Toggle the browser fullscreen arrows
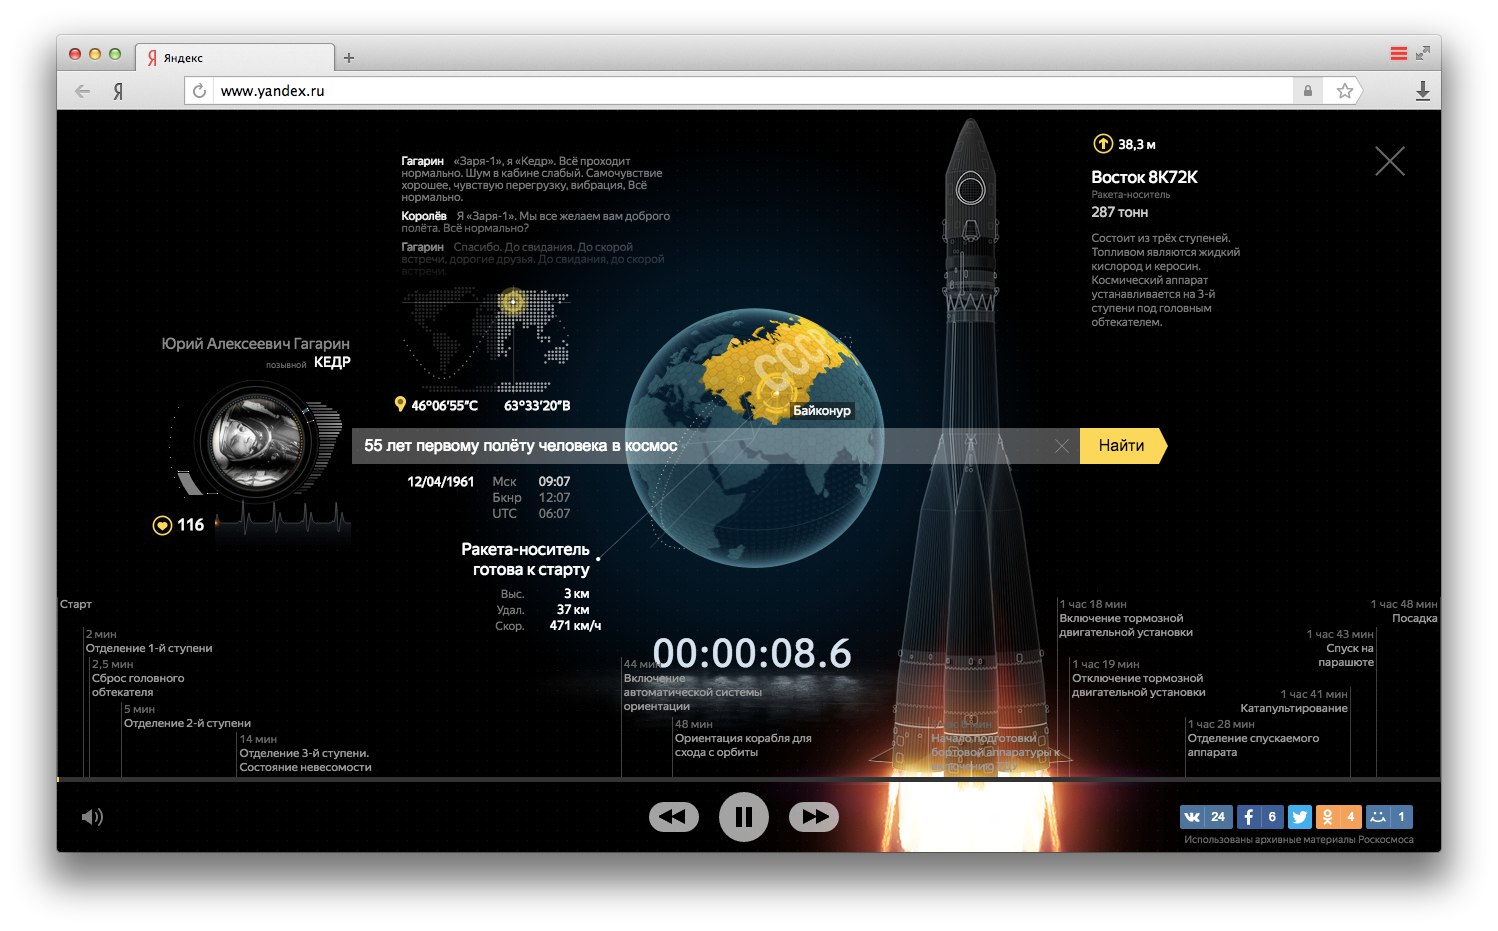Viewport: 1498px width, 931px height. point(1423,54)
